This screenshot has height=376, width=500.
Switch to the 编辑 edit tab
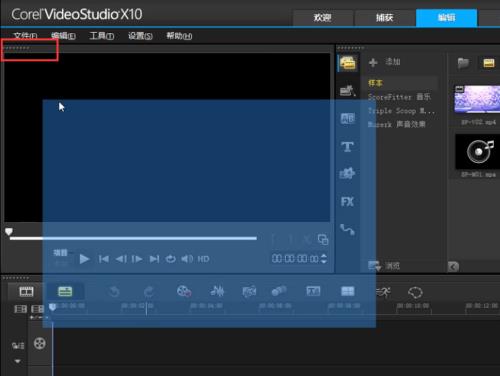pyautogui.click(x=446, y=18)
